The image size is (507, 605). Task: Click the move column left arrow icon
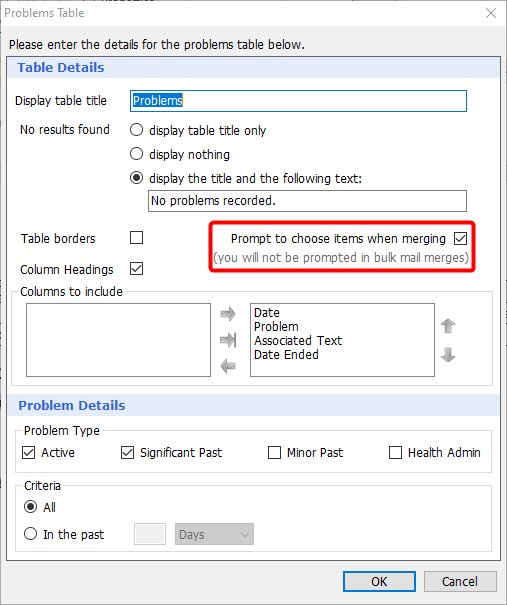pos(228,366)
